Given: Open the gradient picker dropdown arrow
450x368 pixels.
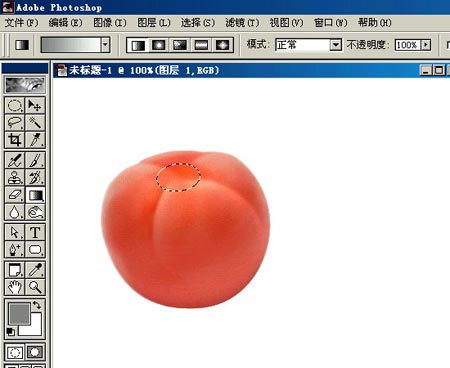Looking at the screenshot, I should [106, 45].
